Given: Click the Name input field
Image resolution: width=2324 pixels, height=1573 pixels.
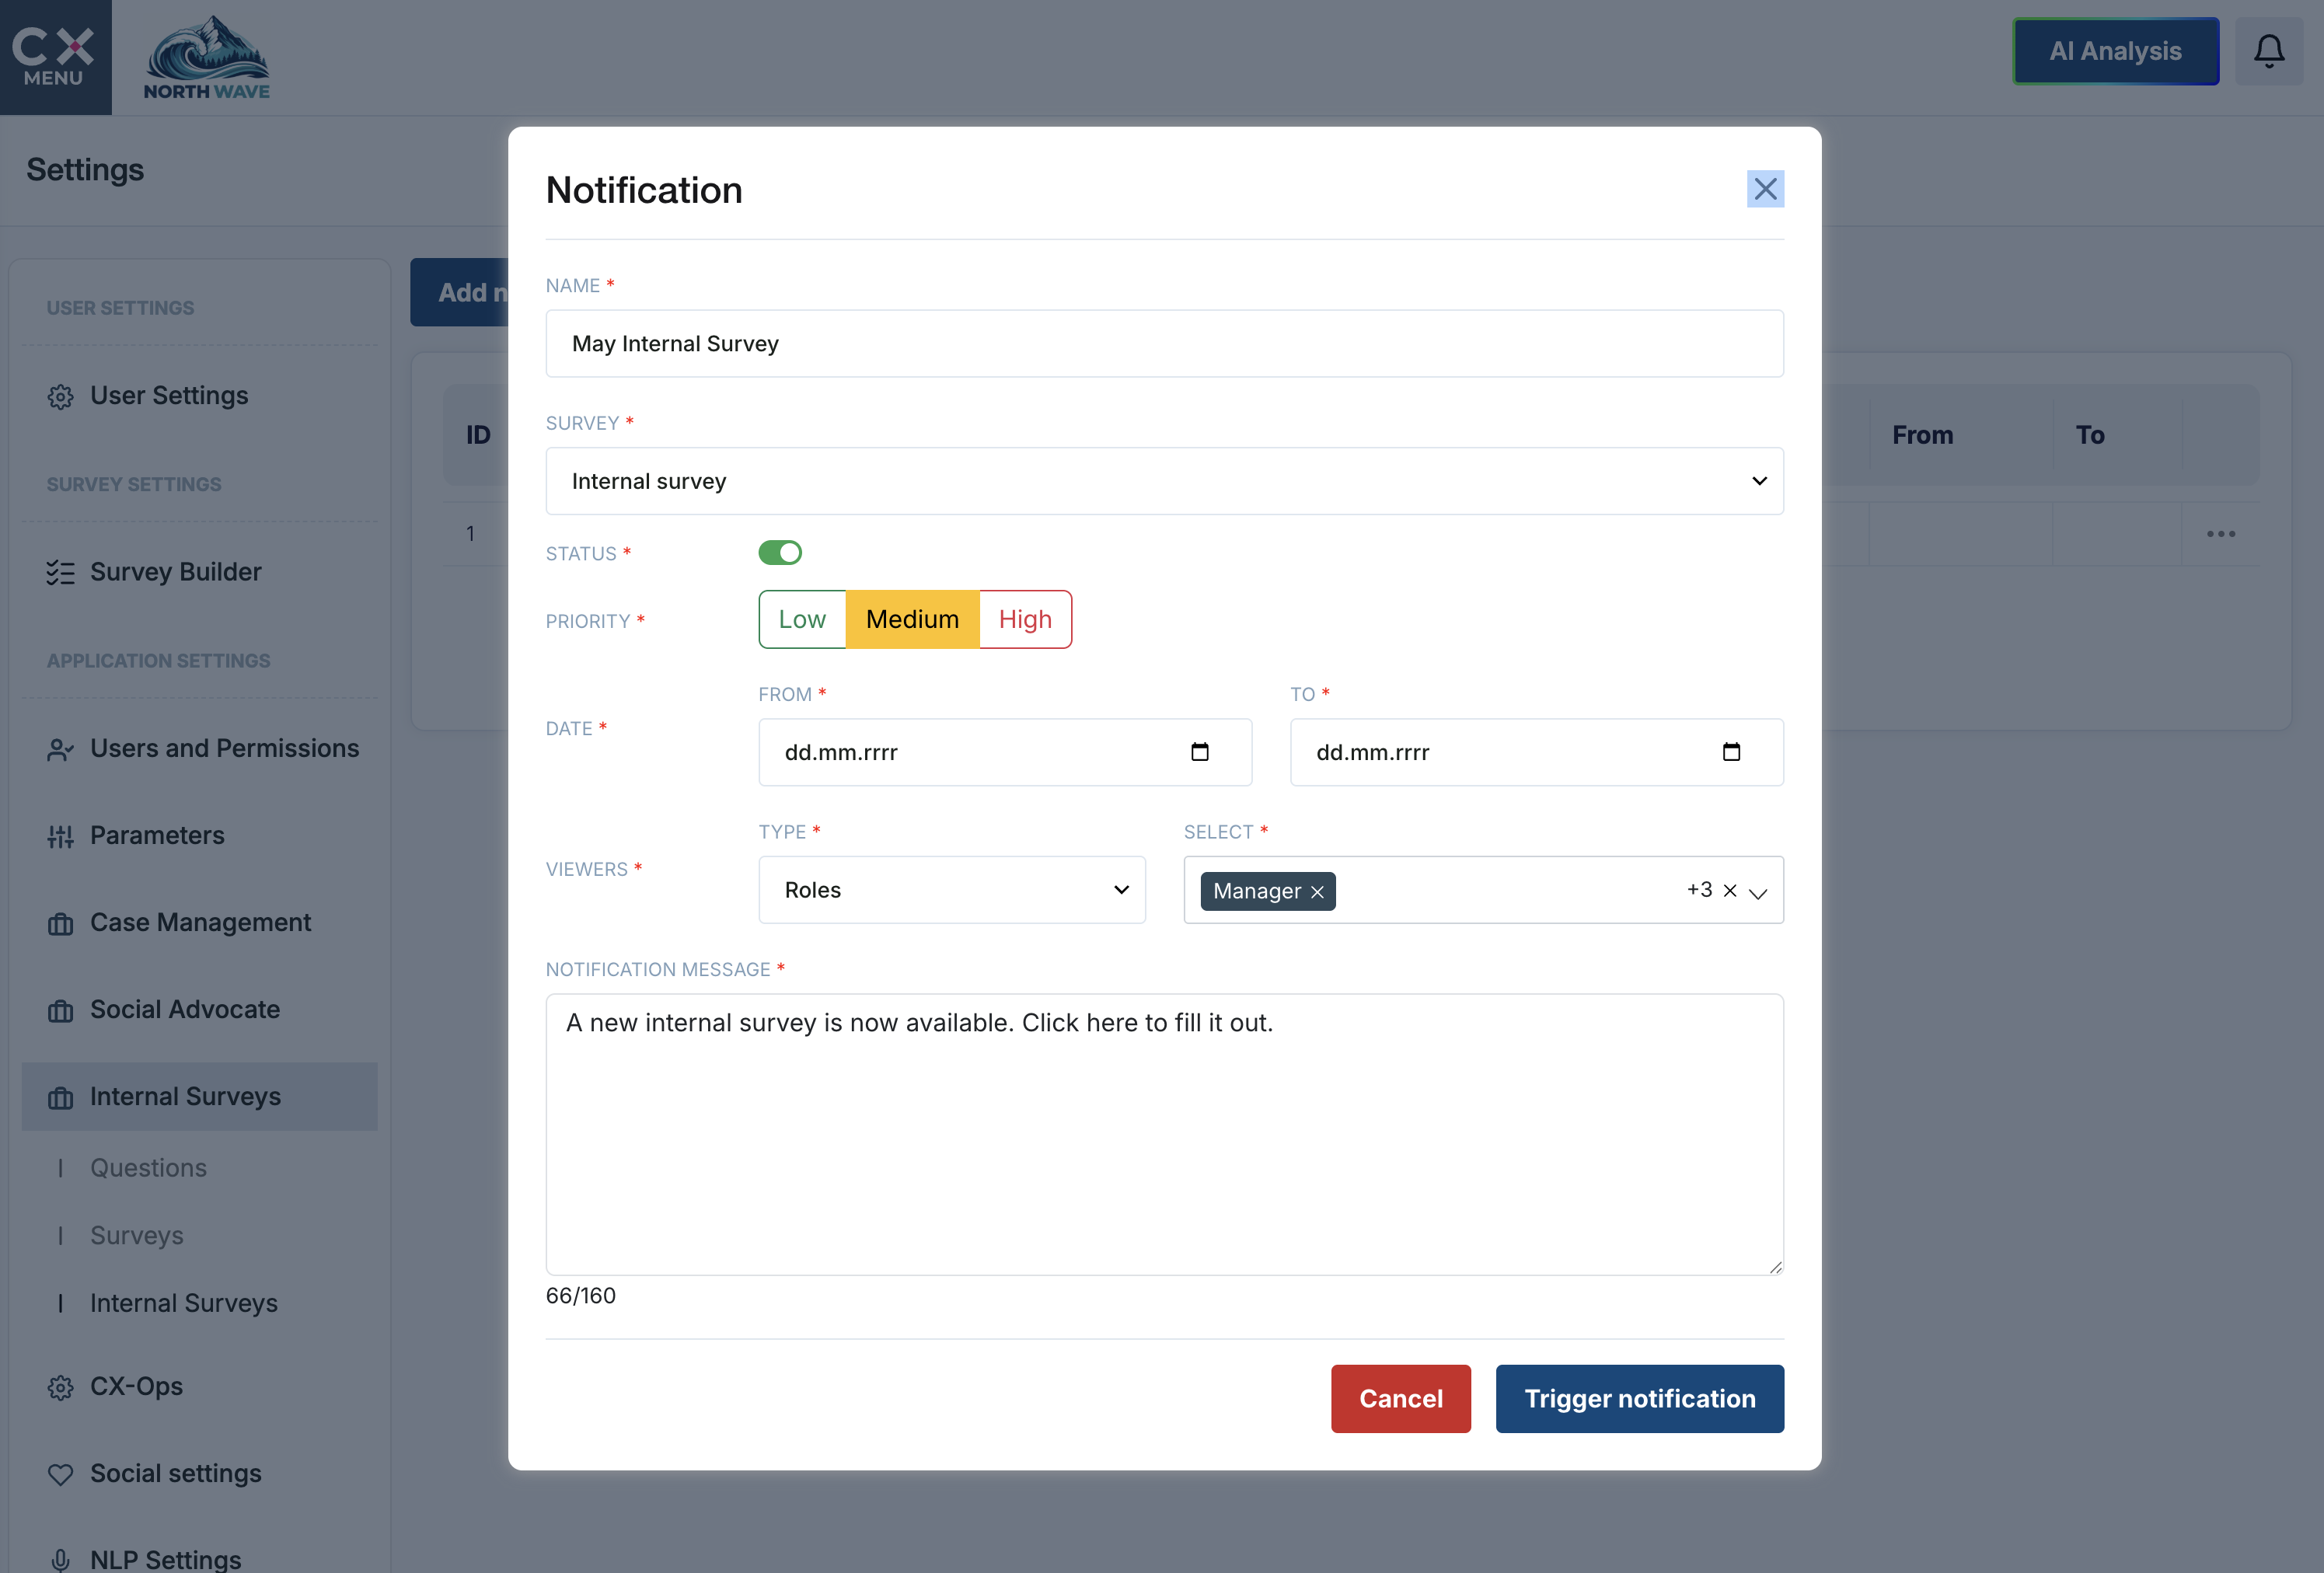Looking at the screenshot, I should [x=1165, y=343].
